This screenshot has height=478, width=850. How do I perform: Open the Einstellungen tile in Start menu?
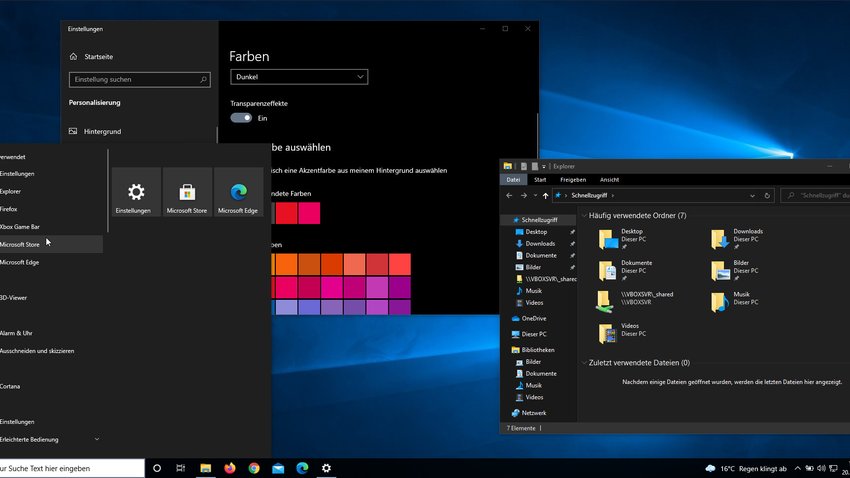click(x=136, y=192)
